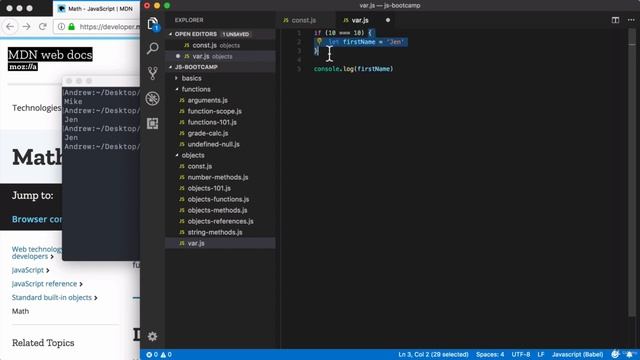
Task: Click the site info icon in address bar
Action: 61,27
